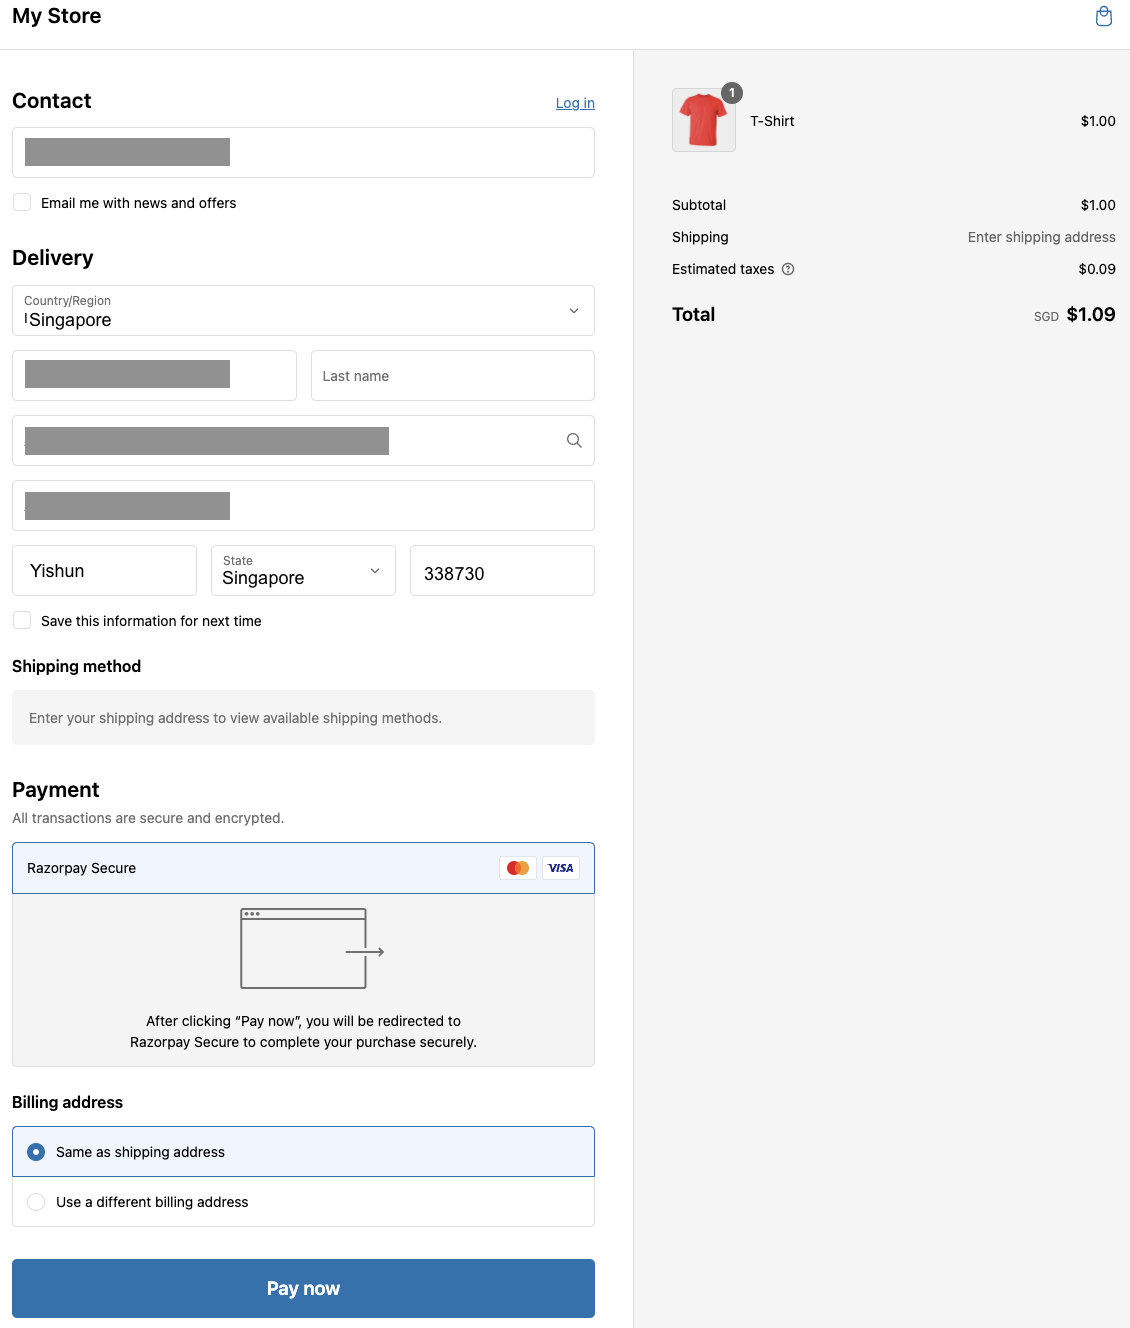Focus the Last name field
The image size is (1130, 1328).
[452, 375]
